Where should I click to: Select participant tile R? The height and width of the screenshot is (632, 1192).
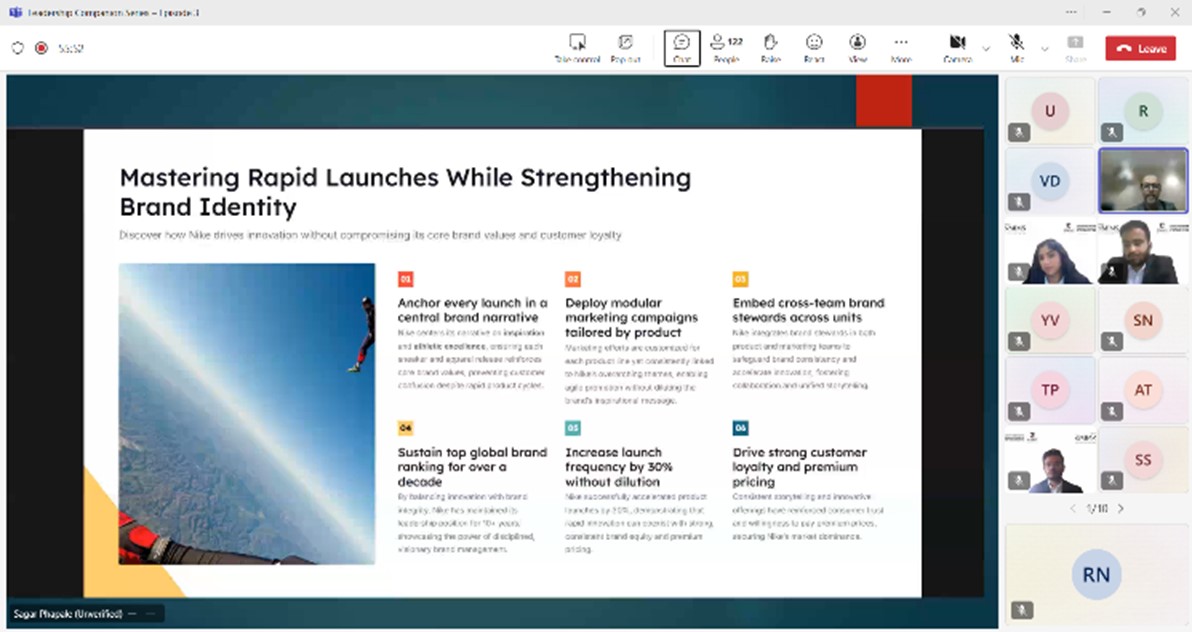[1143, 111]
